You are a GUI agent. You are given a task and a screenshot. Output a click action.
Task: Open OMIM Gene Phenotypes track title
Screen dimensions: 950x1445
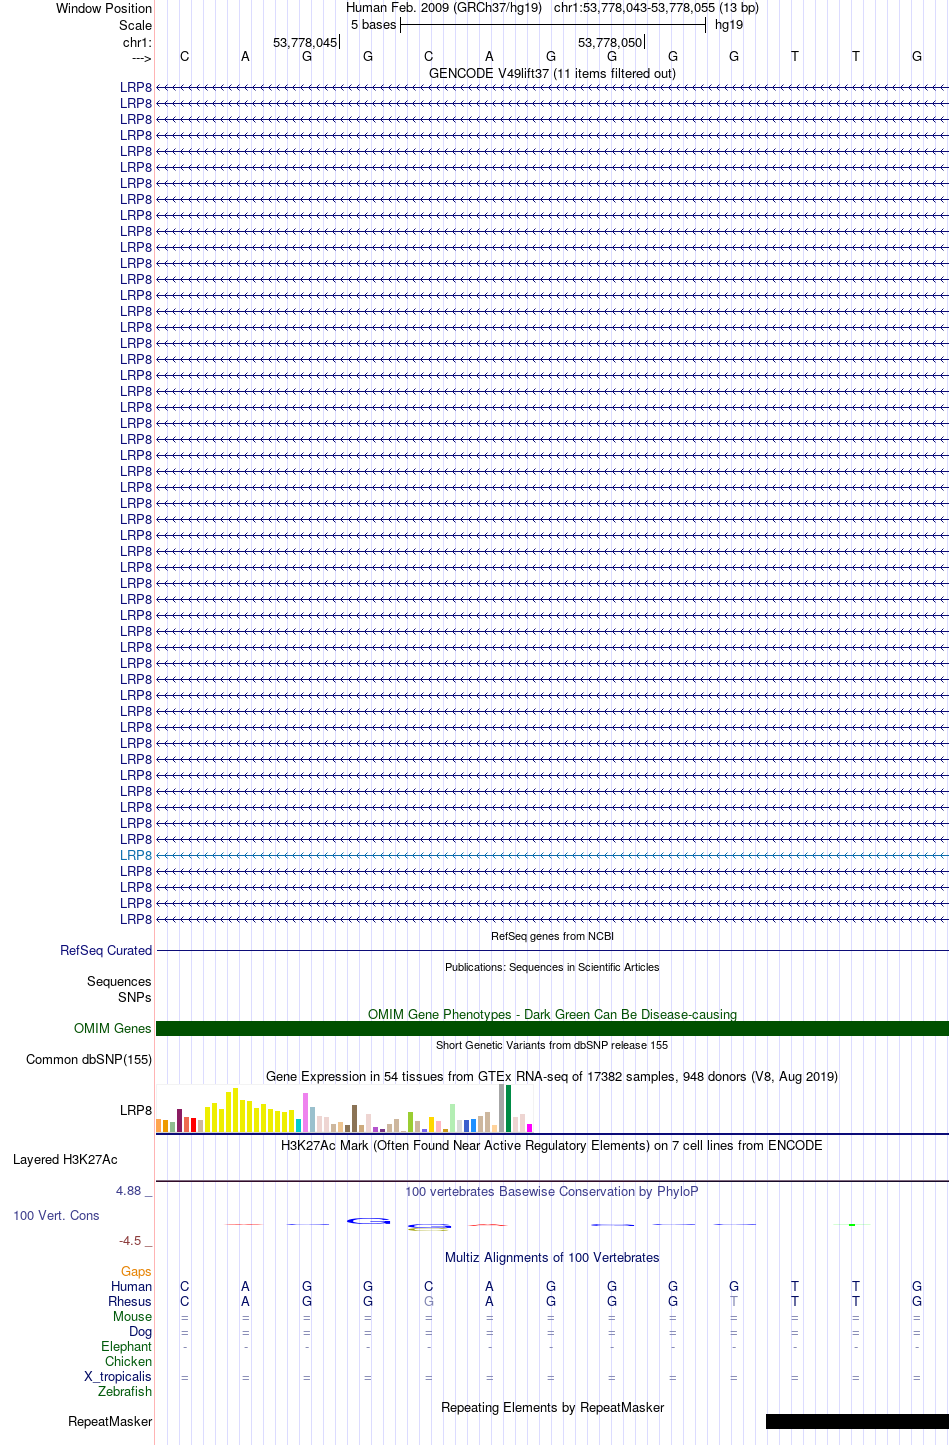[x=552, y=1014]
